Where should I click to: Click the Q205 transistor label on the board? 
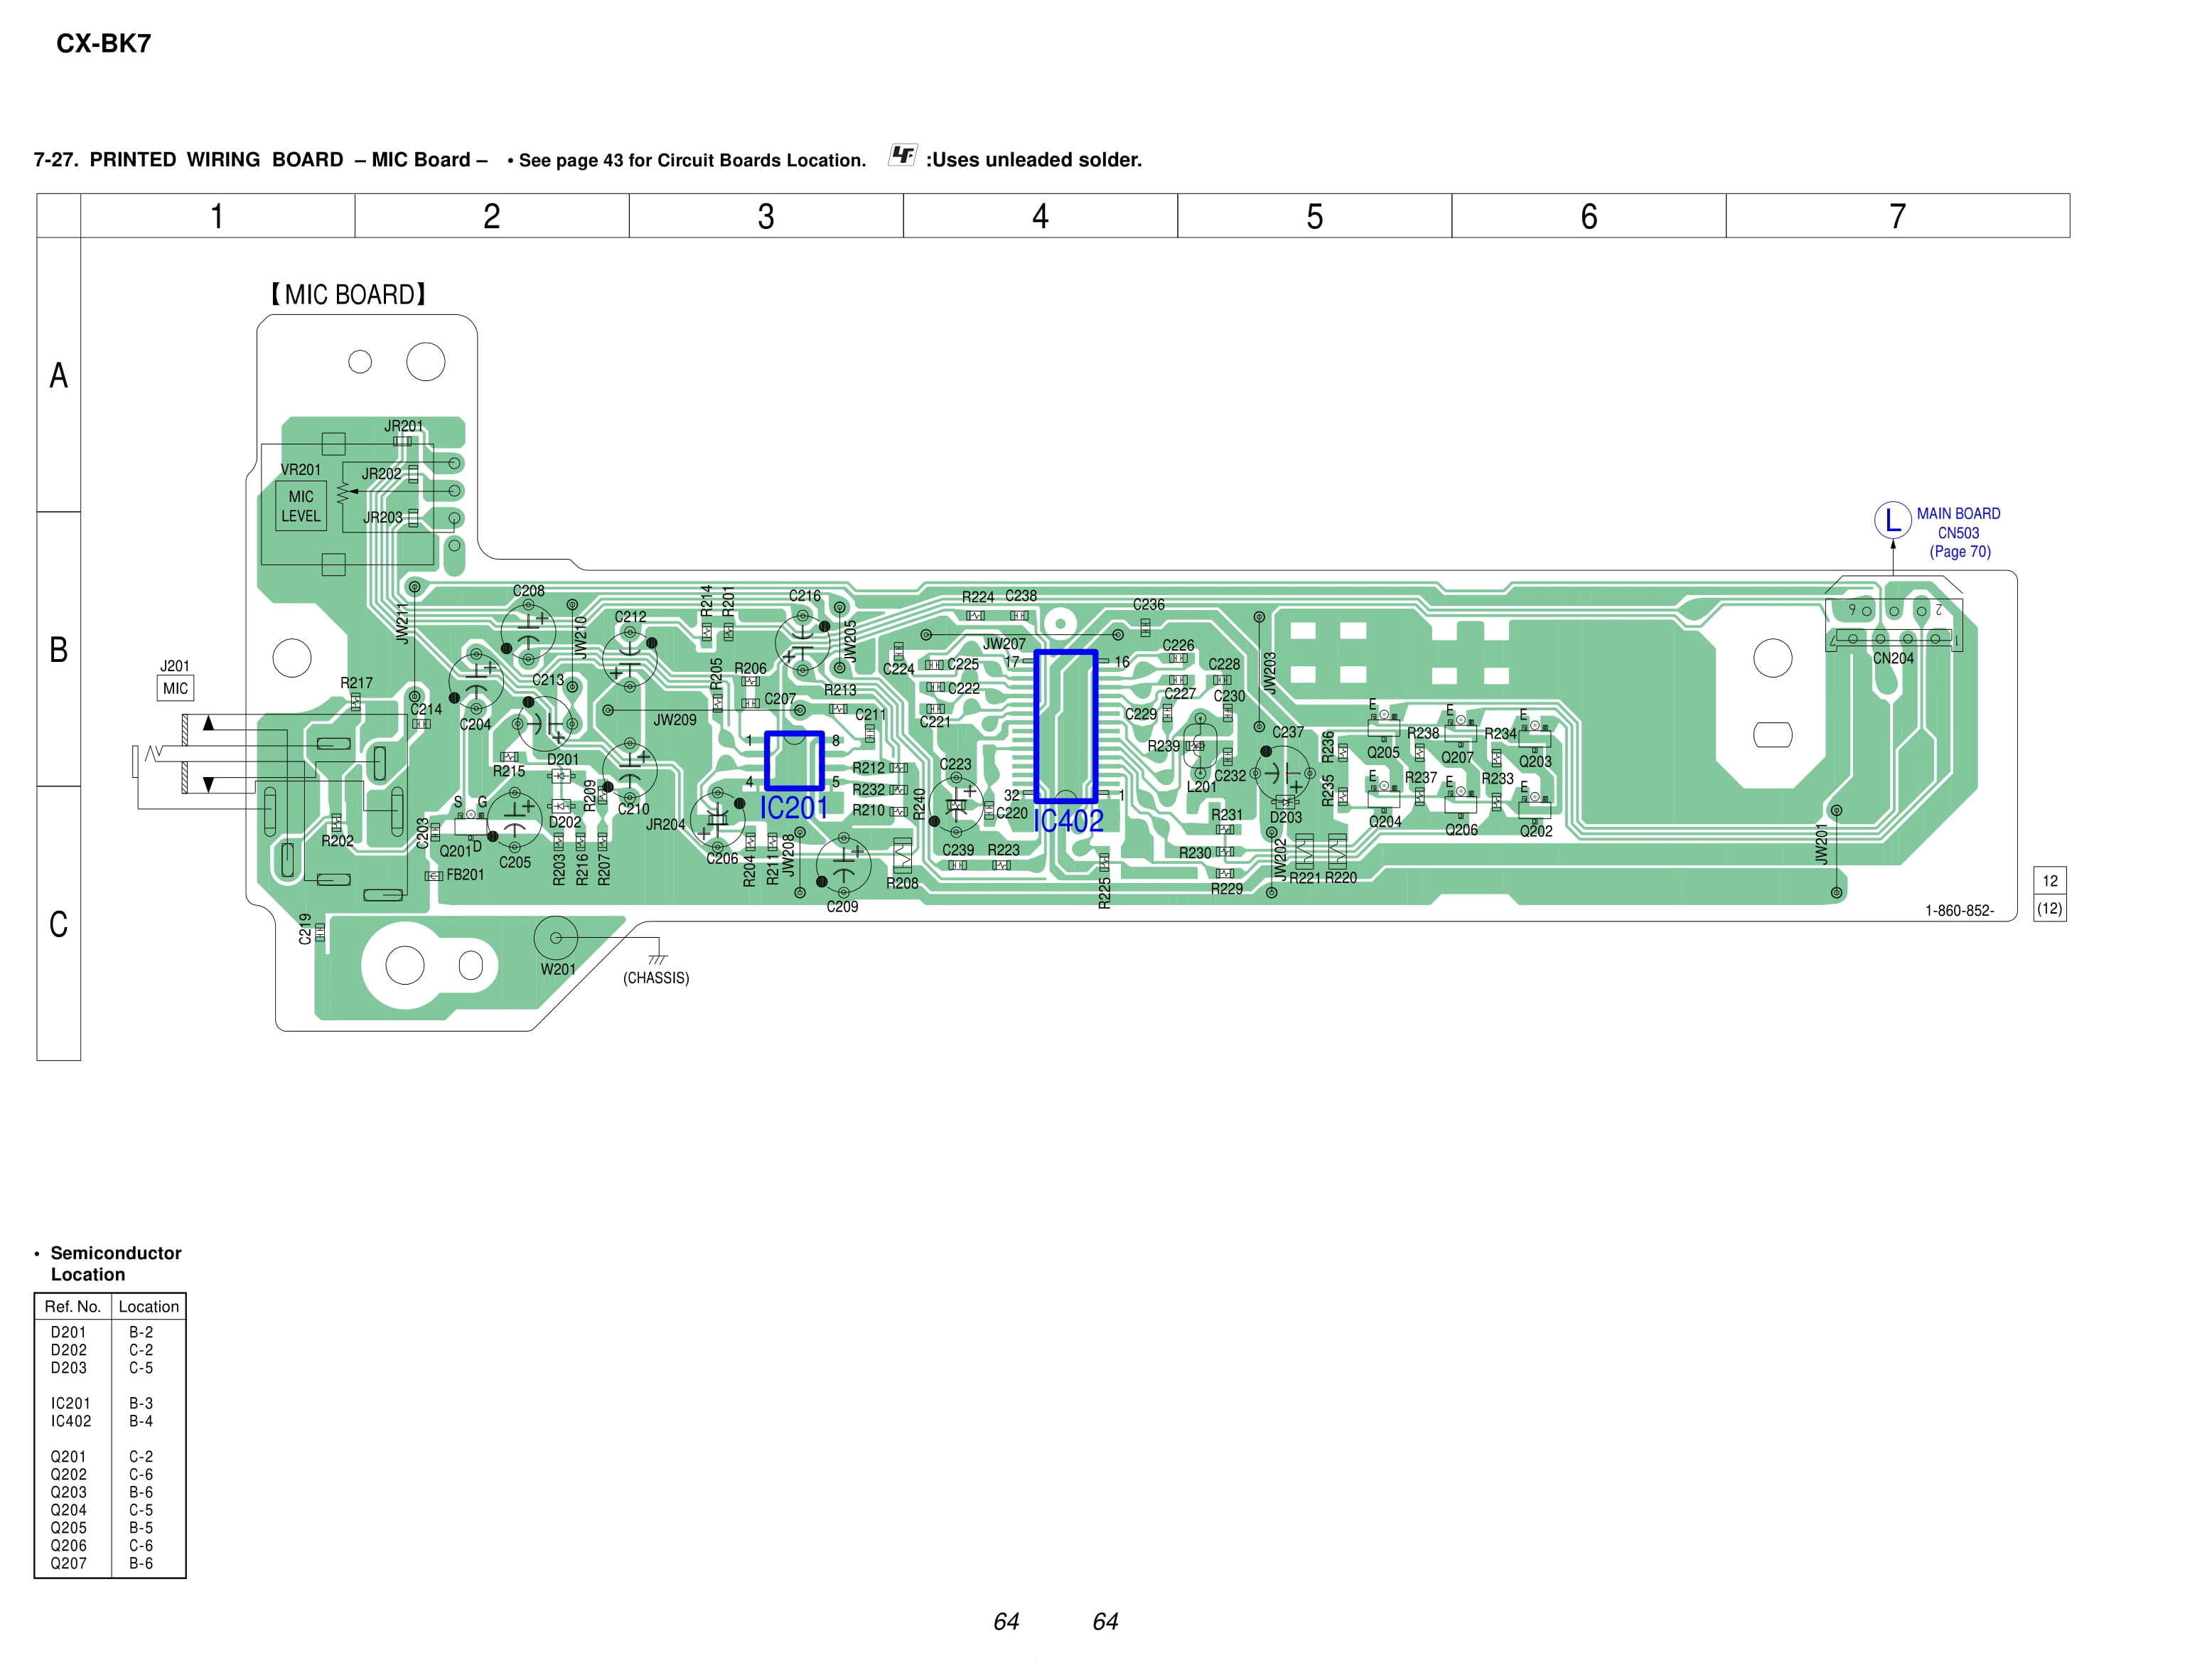pos(1383,753)
